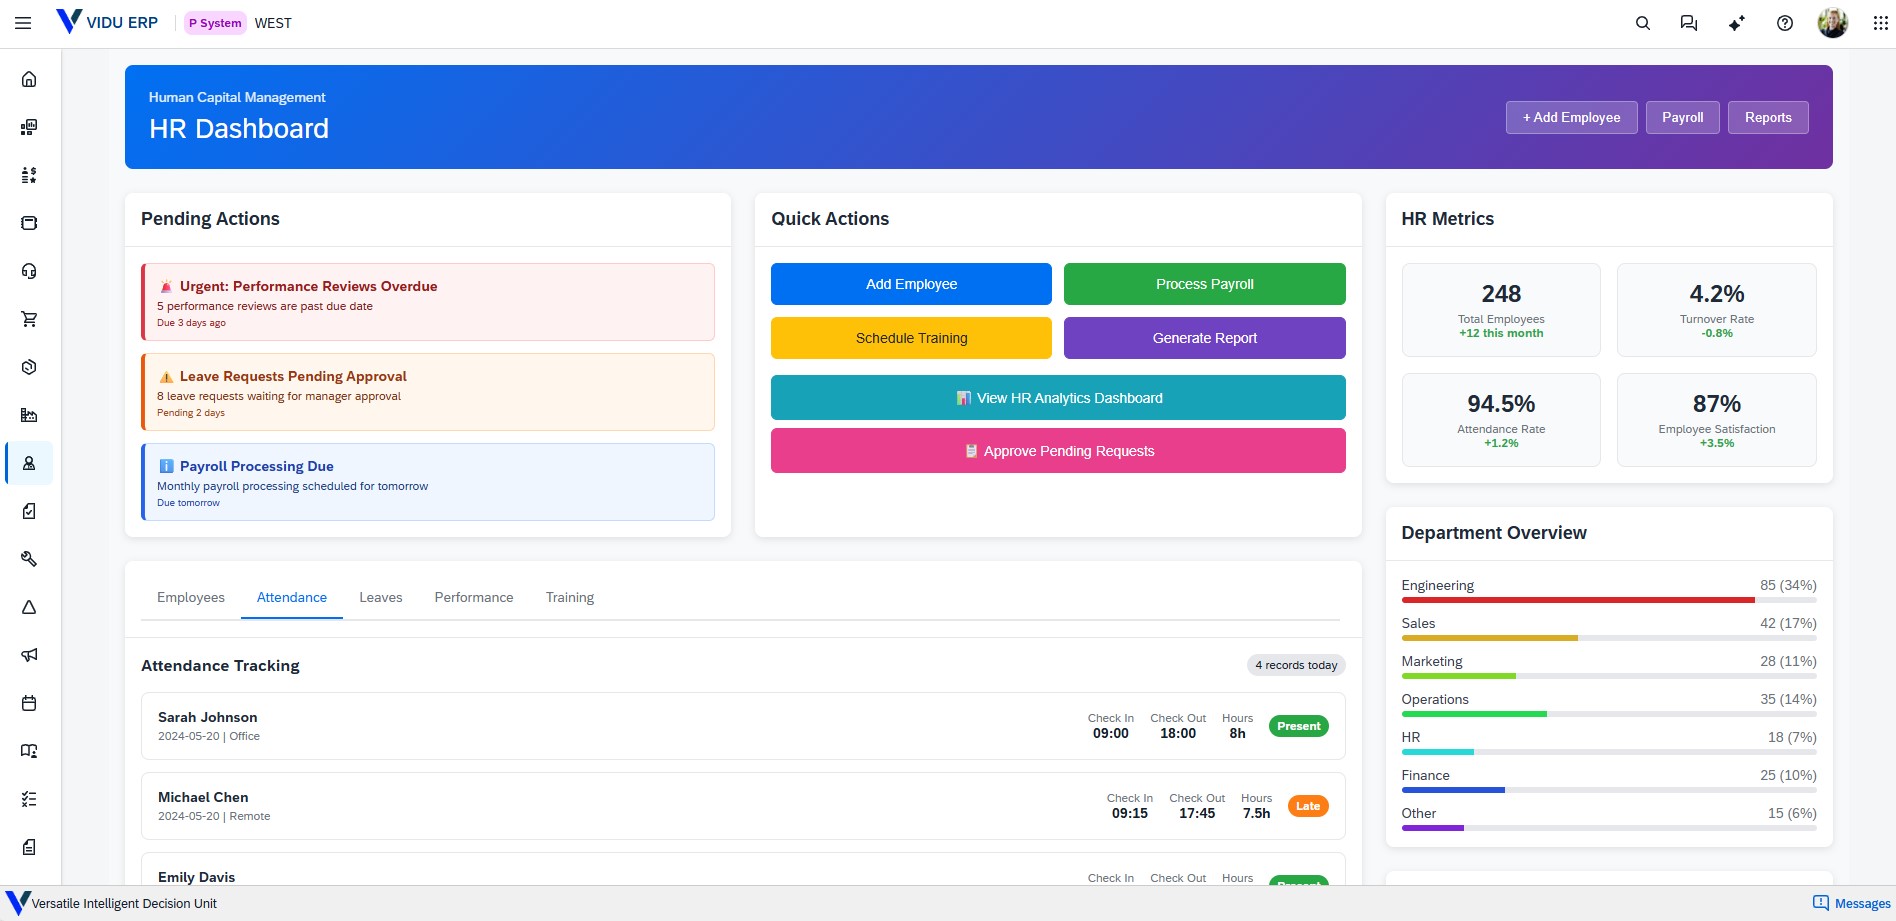
Task: Open the AI sparkle assistant icon
Action: (1737, 23)
